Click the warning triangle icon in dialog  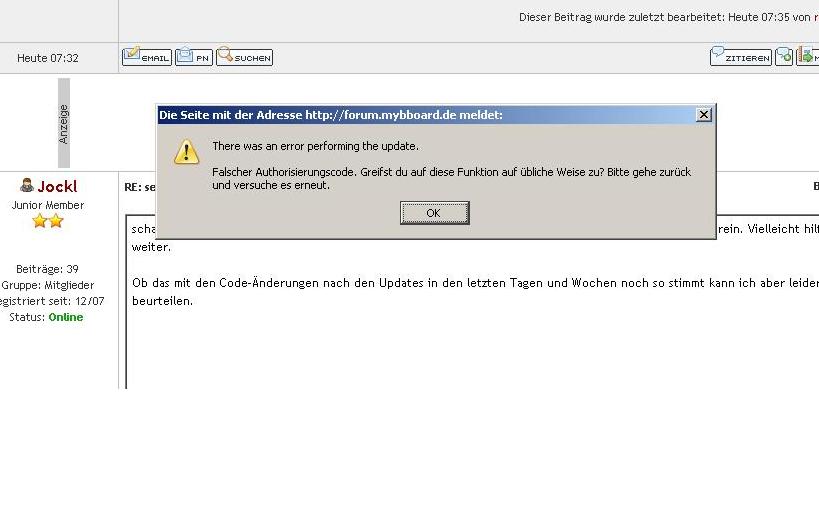tap(186, 152)
